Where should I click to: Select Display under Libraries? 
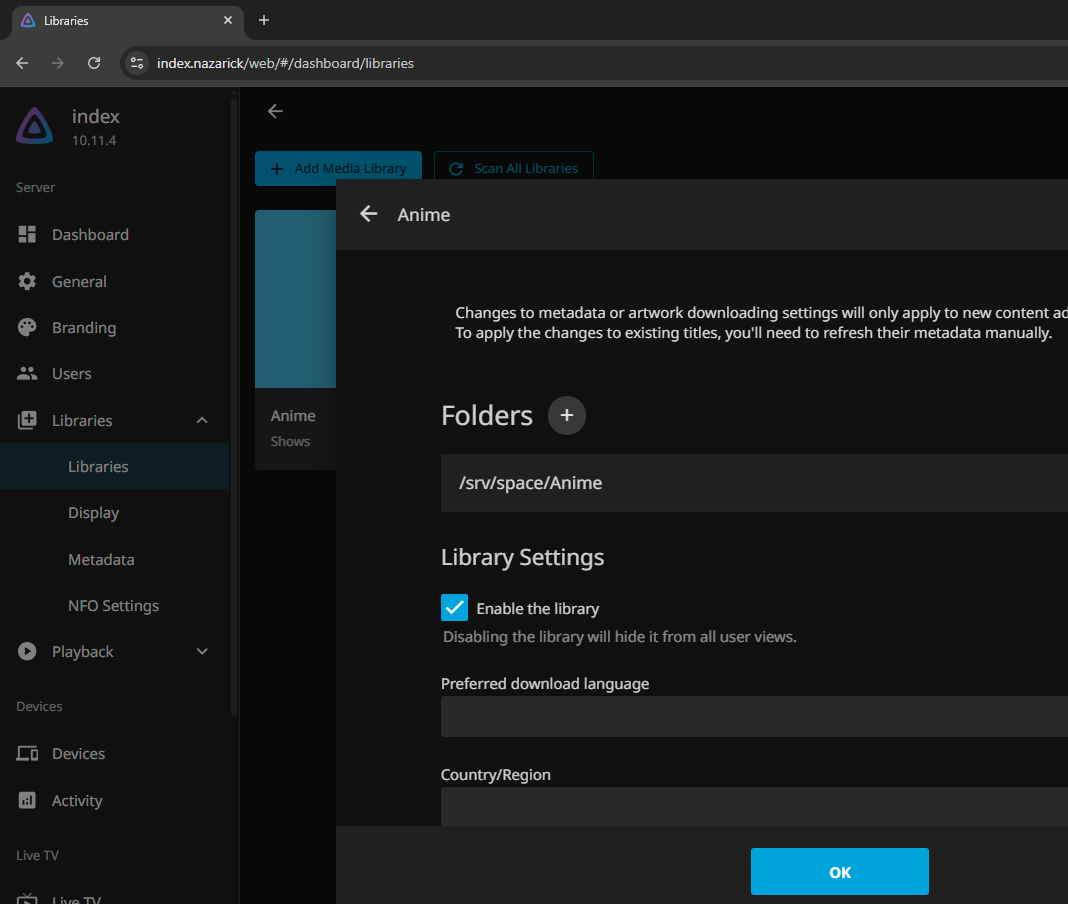coord(93,512)
